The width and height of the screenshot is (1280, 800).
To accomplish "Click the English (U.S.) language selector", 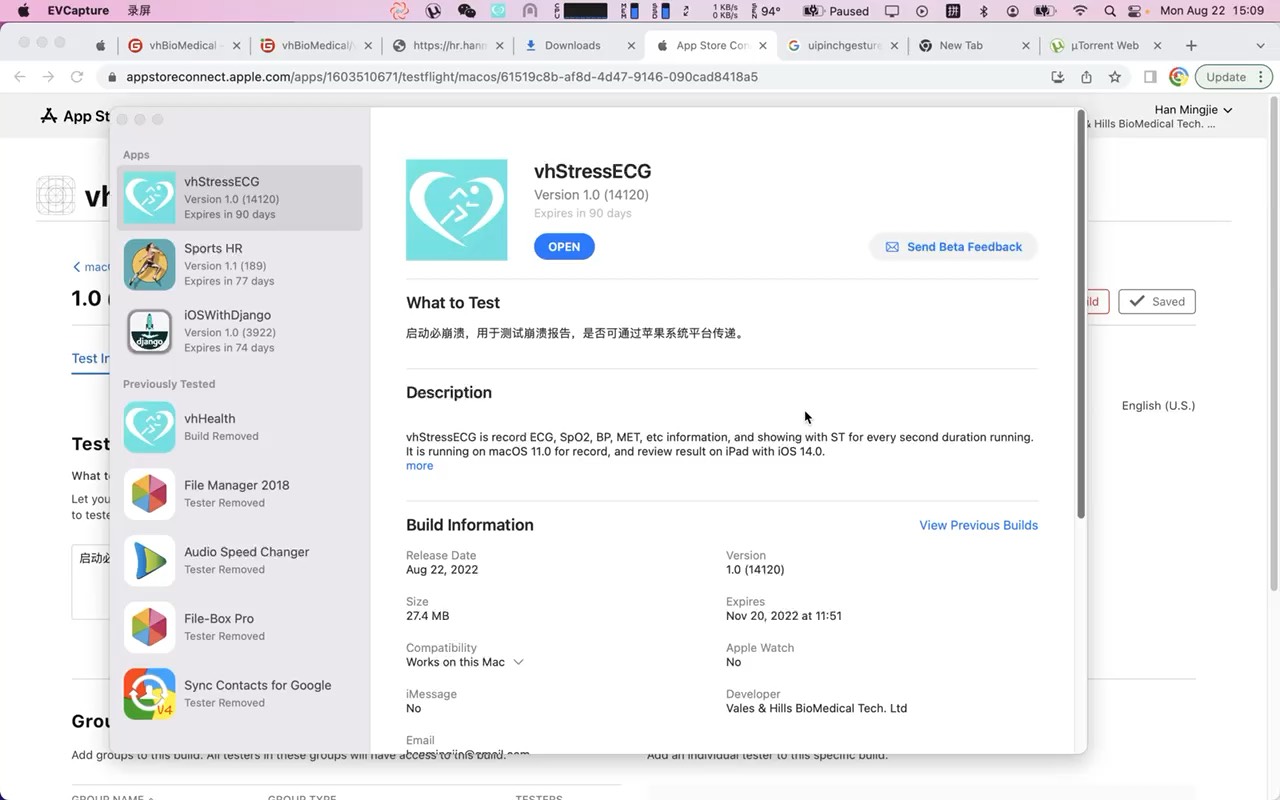I will 1158,406.
